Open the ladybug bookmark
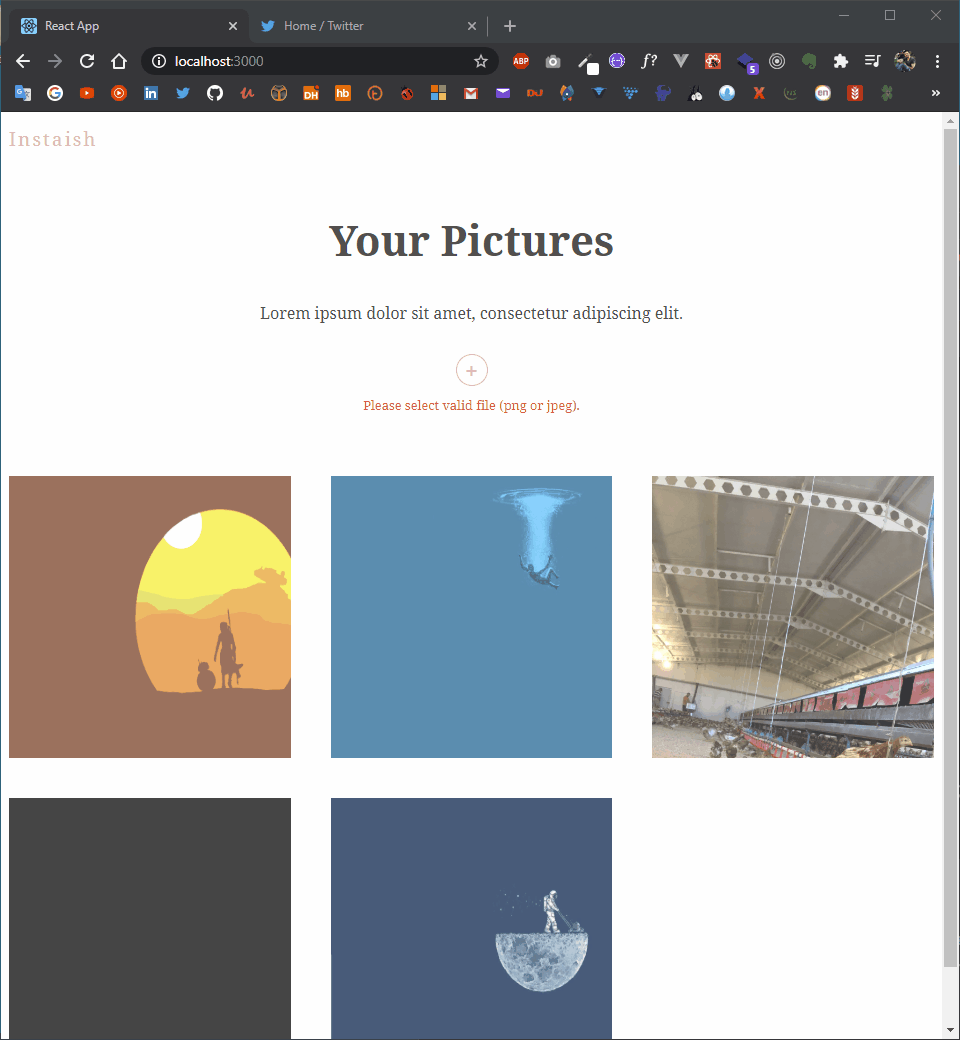This screenshot has height=1040, width=960. point(407,93)
